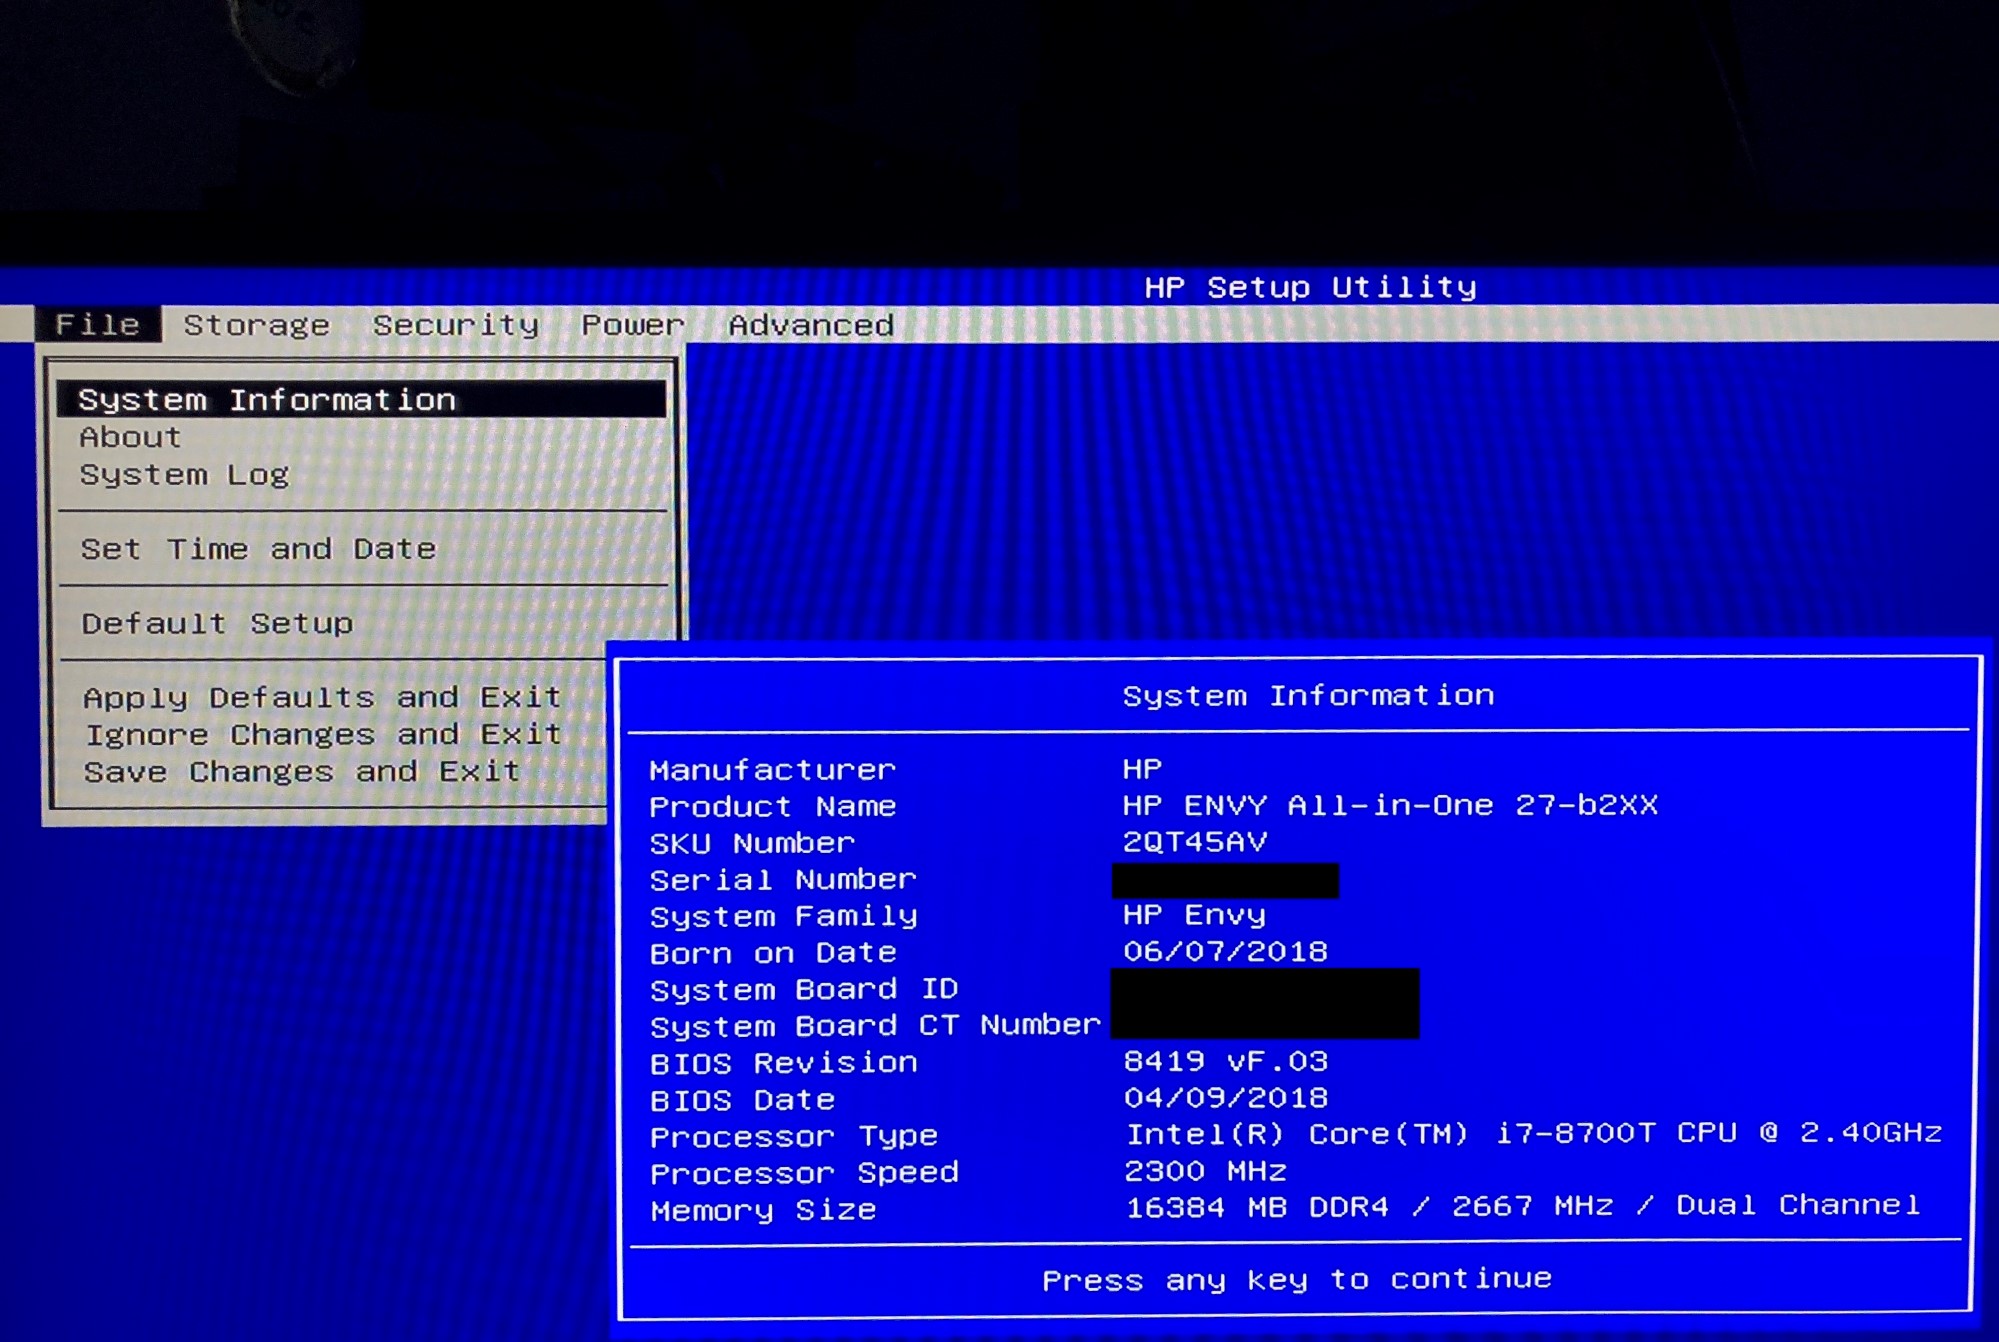Screen dimensions: 1999x1342
Task: Click the BIOS Revision value
Action: [1225, 1061]
